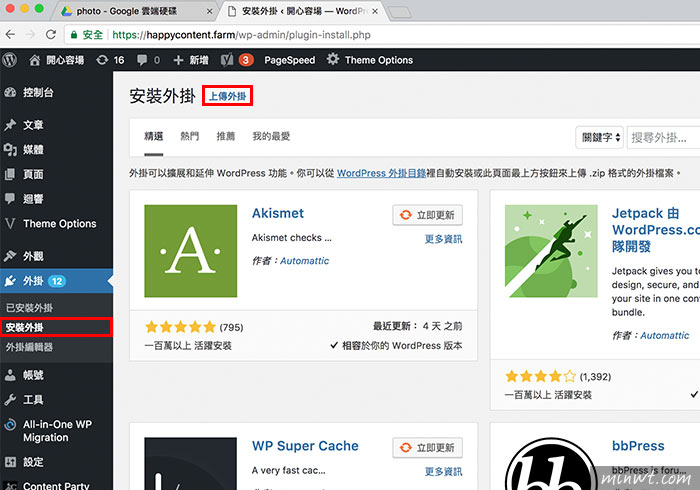Image resolution: width=700 pixels, height=490 pixels.
Task: Open 開心容場 site name in admin bar
Action: pos(65,60)
